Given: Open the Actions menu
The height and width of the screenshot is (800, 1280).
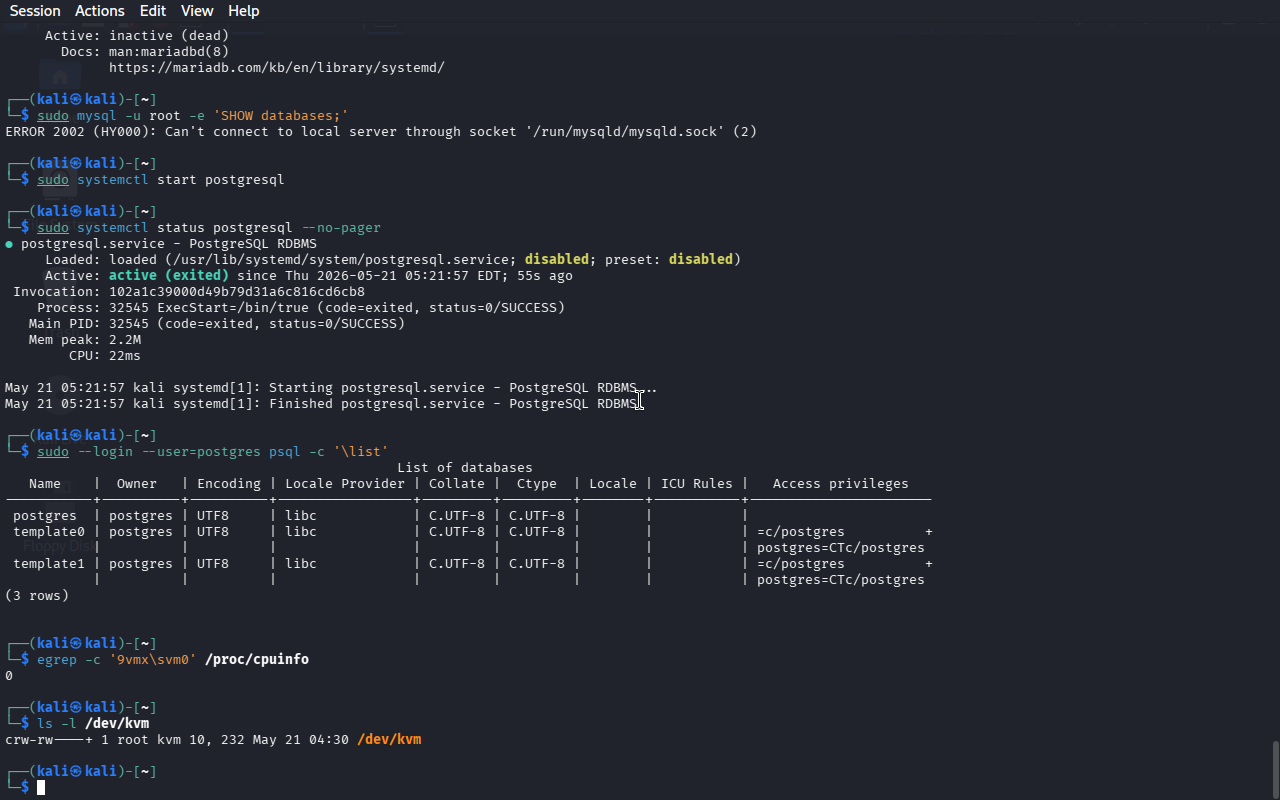Looking at the screenshot, I should [100, 11].
